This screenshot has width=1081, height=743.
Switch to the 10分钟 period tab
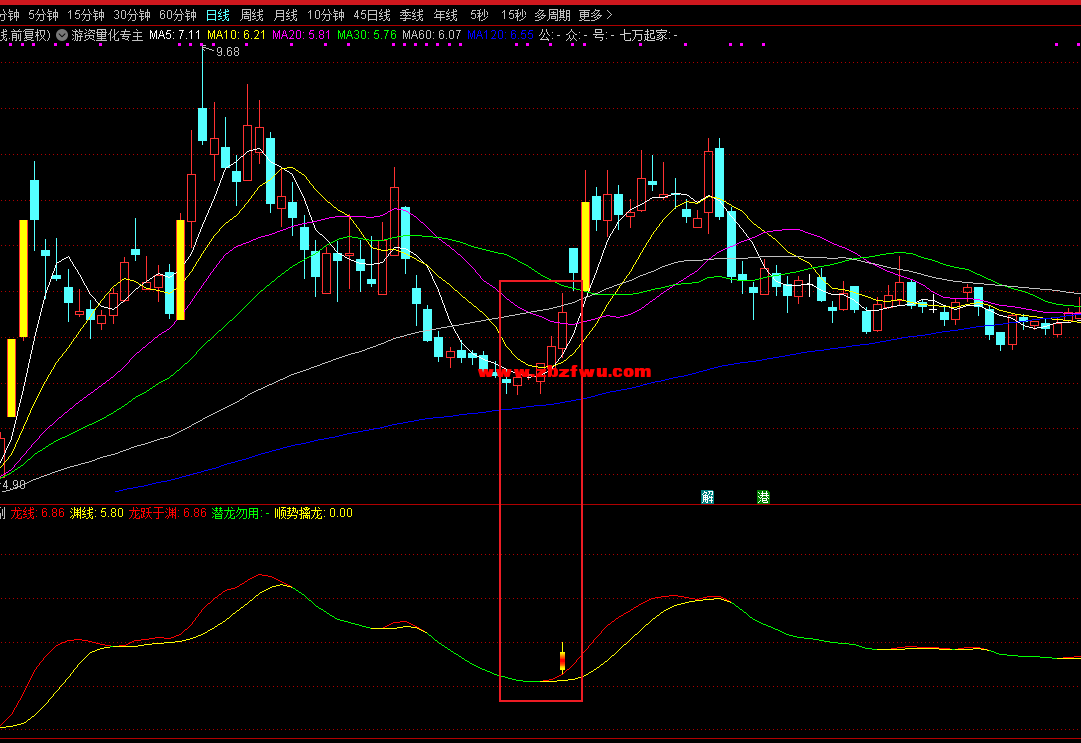tap(325, 15)
